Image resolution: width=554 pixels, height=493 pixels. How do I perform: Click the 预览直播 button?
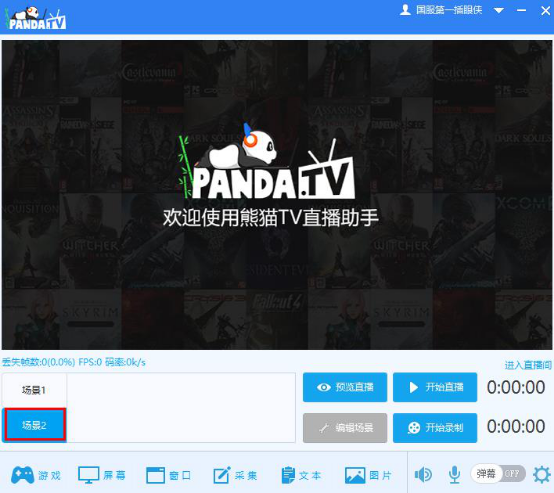[x=345, y=387]
